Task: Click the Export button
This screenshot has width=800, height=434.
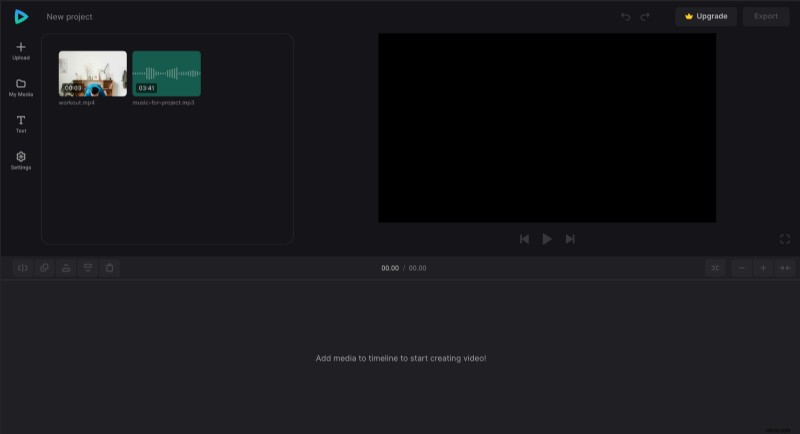Action: click(x=766, y=16)
